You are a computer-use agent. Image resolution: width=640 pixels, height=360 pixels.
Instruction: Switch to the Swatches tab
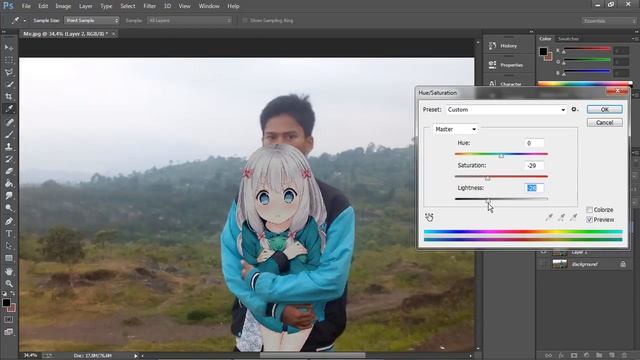click(568, 39)
